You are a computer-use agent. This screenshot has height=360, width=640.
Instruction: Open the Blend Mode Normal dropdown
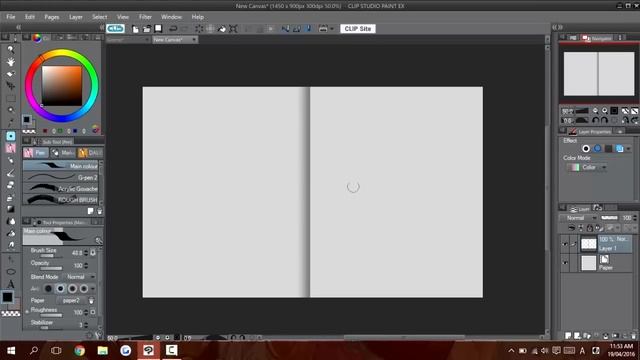pos(80,277)
